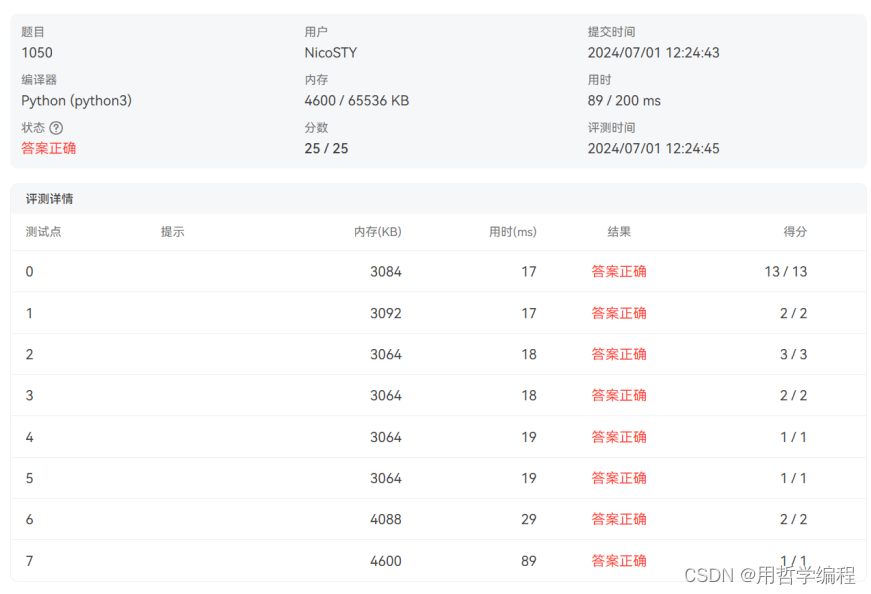
Task: Open user NicoSTY profile
Action: (x=331, y=53)
